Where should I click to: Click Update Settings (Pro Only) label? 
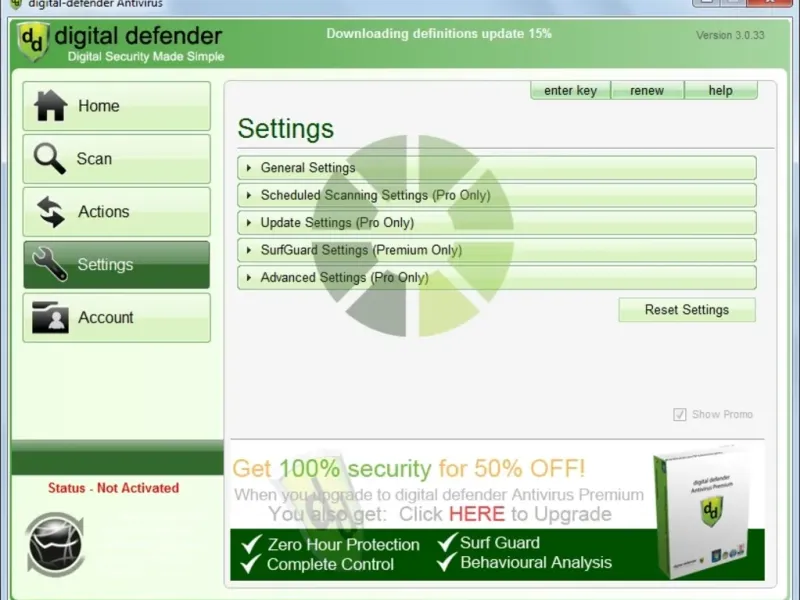click(337, 222)
